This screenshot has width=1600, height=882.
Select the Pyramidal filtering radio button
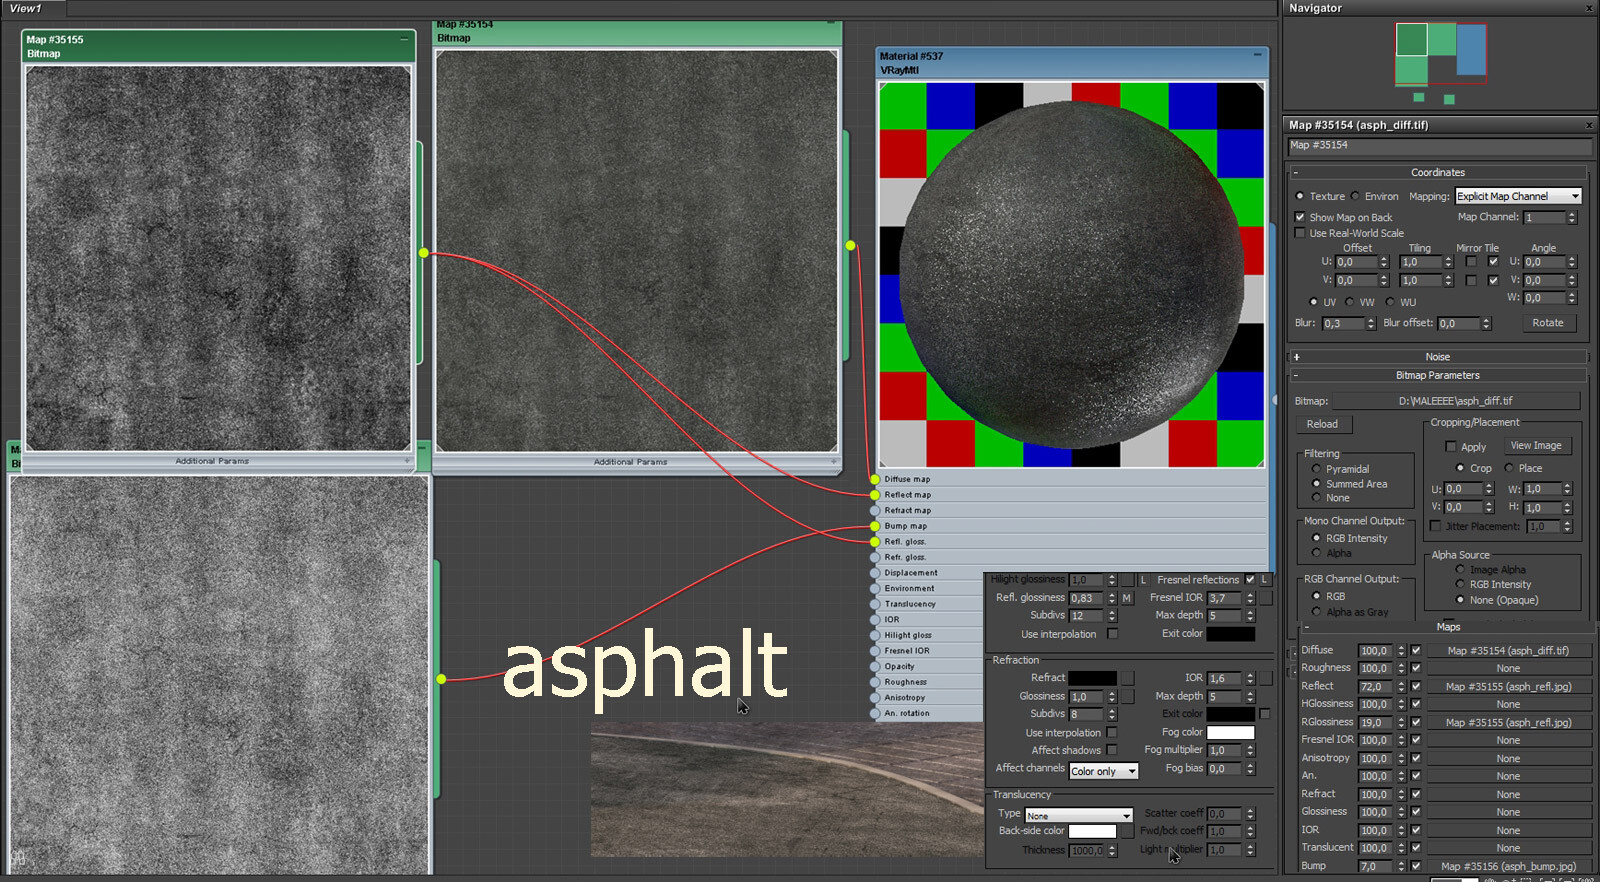(x=1316, y=469)
